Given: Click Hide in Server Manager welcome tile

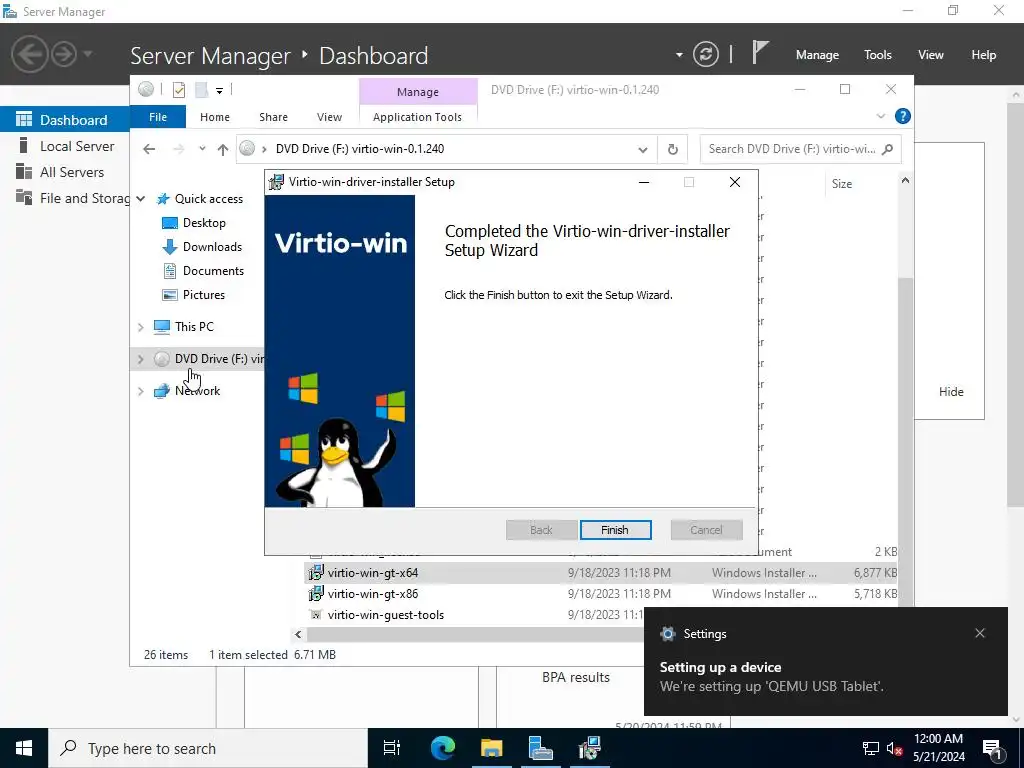Looking at the screenshot, I should tap(951, 392).
